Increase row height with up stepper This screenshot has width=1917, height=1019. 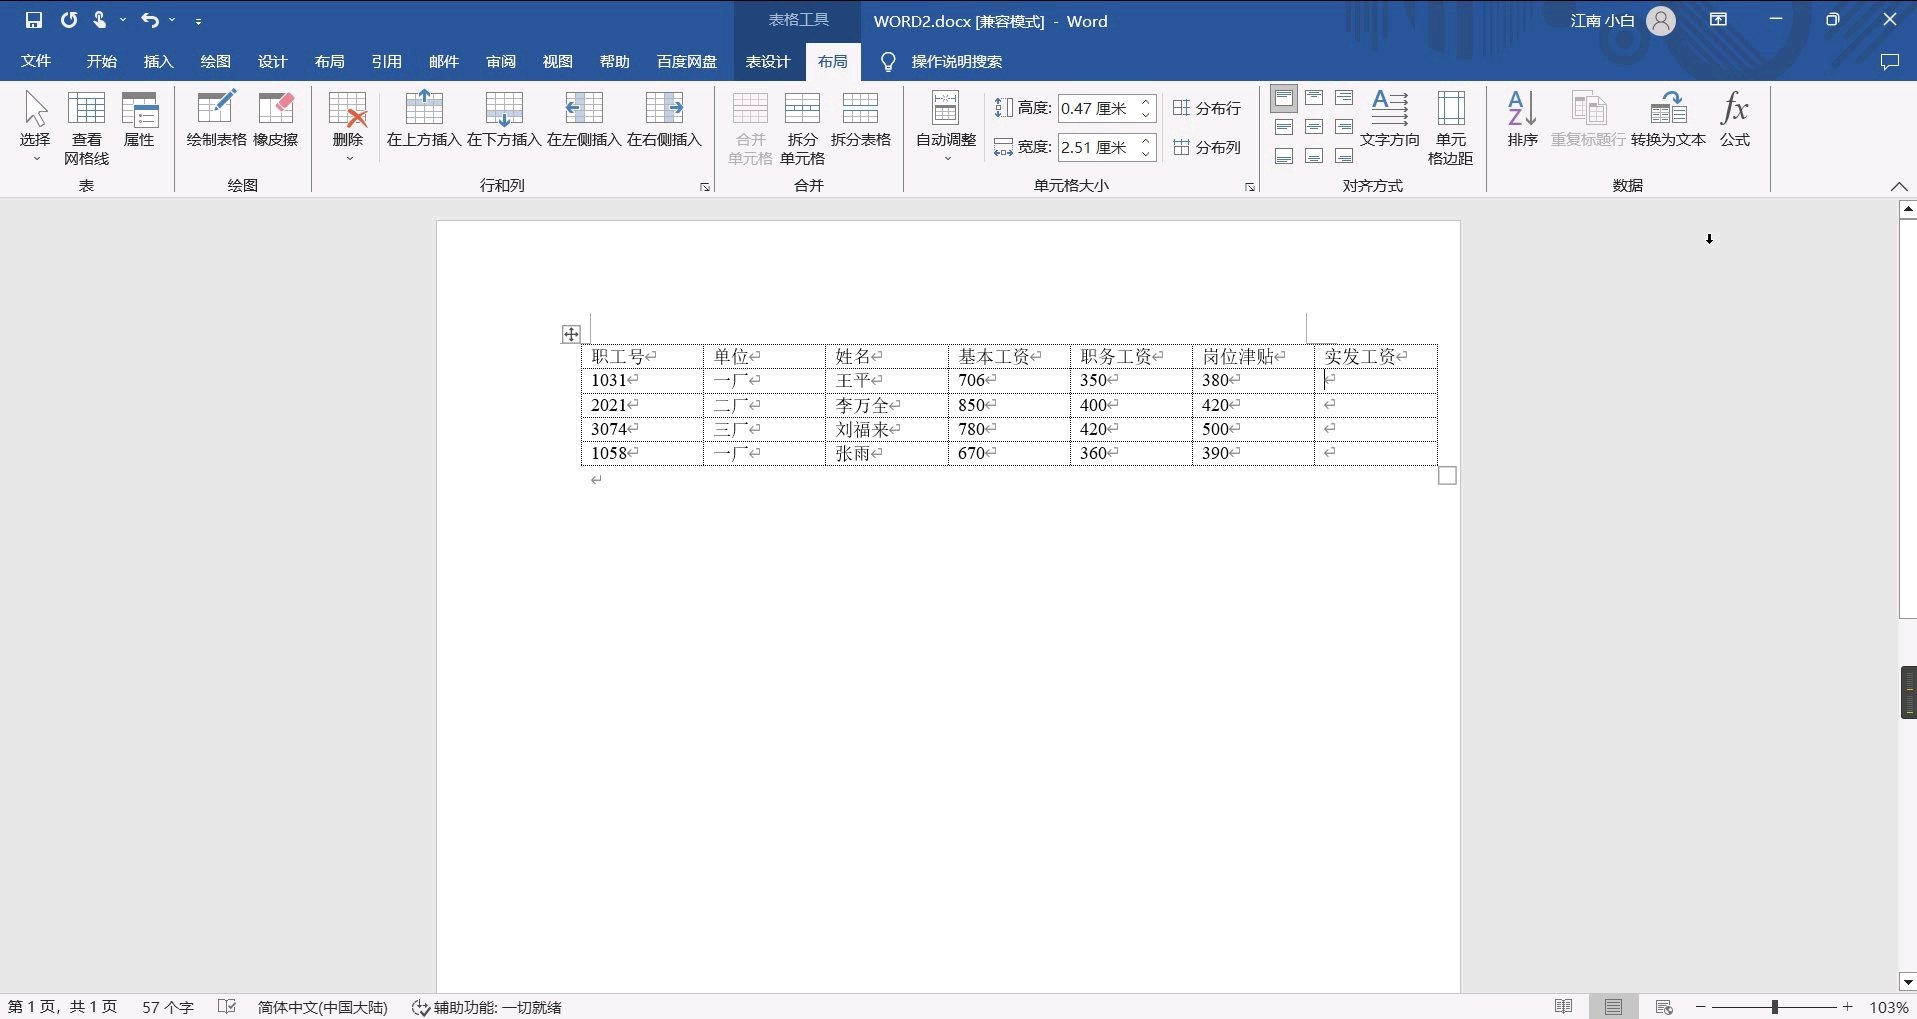click(x=1146, y=102)
